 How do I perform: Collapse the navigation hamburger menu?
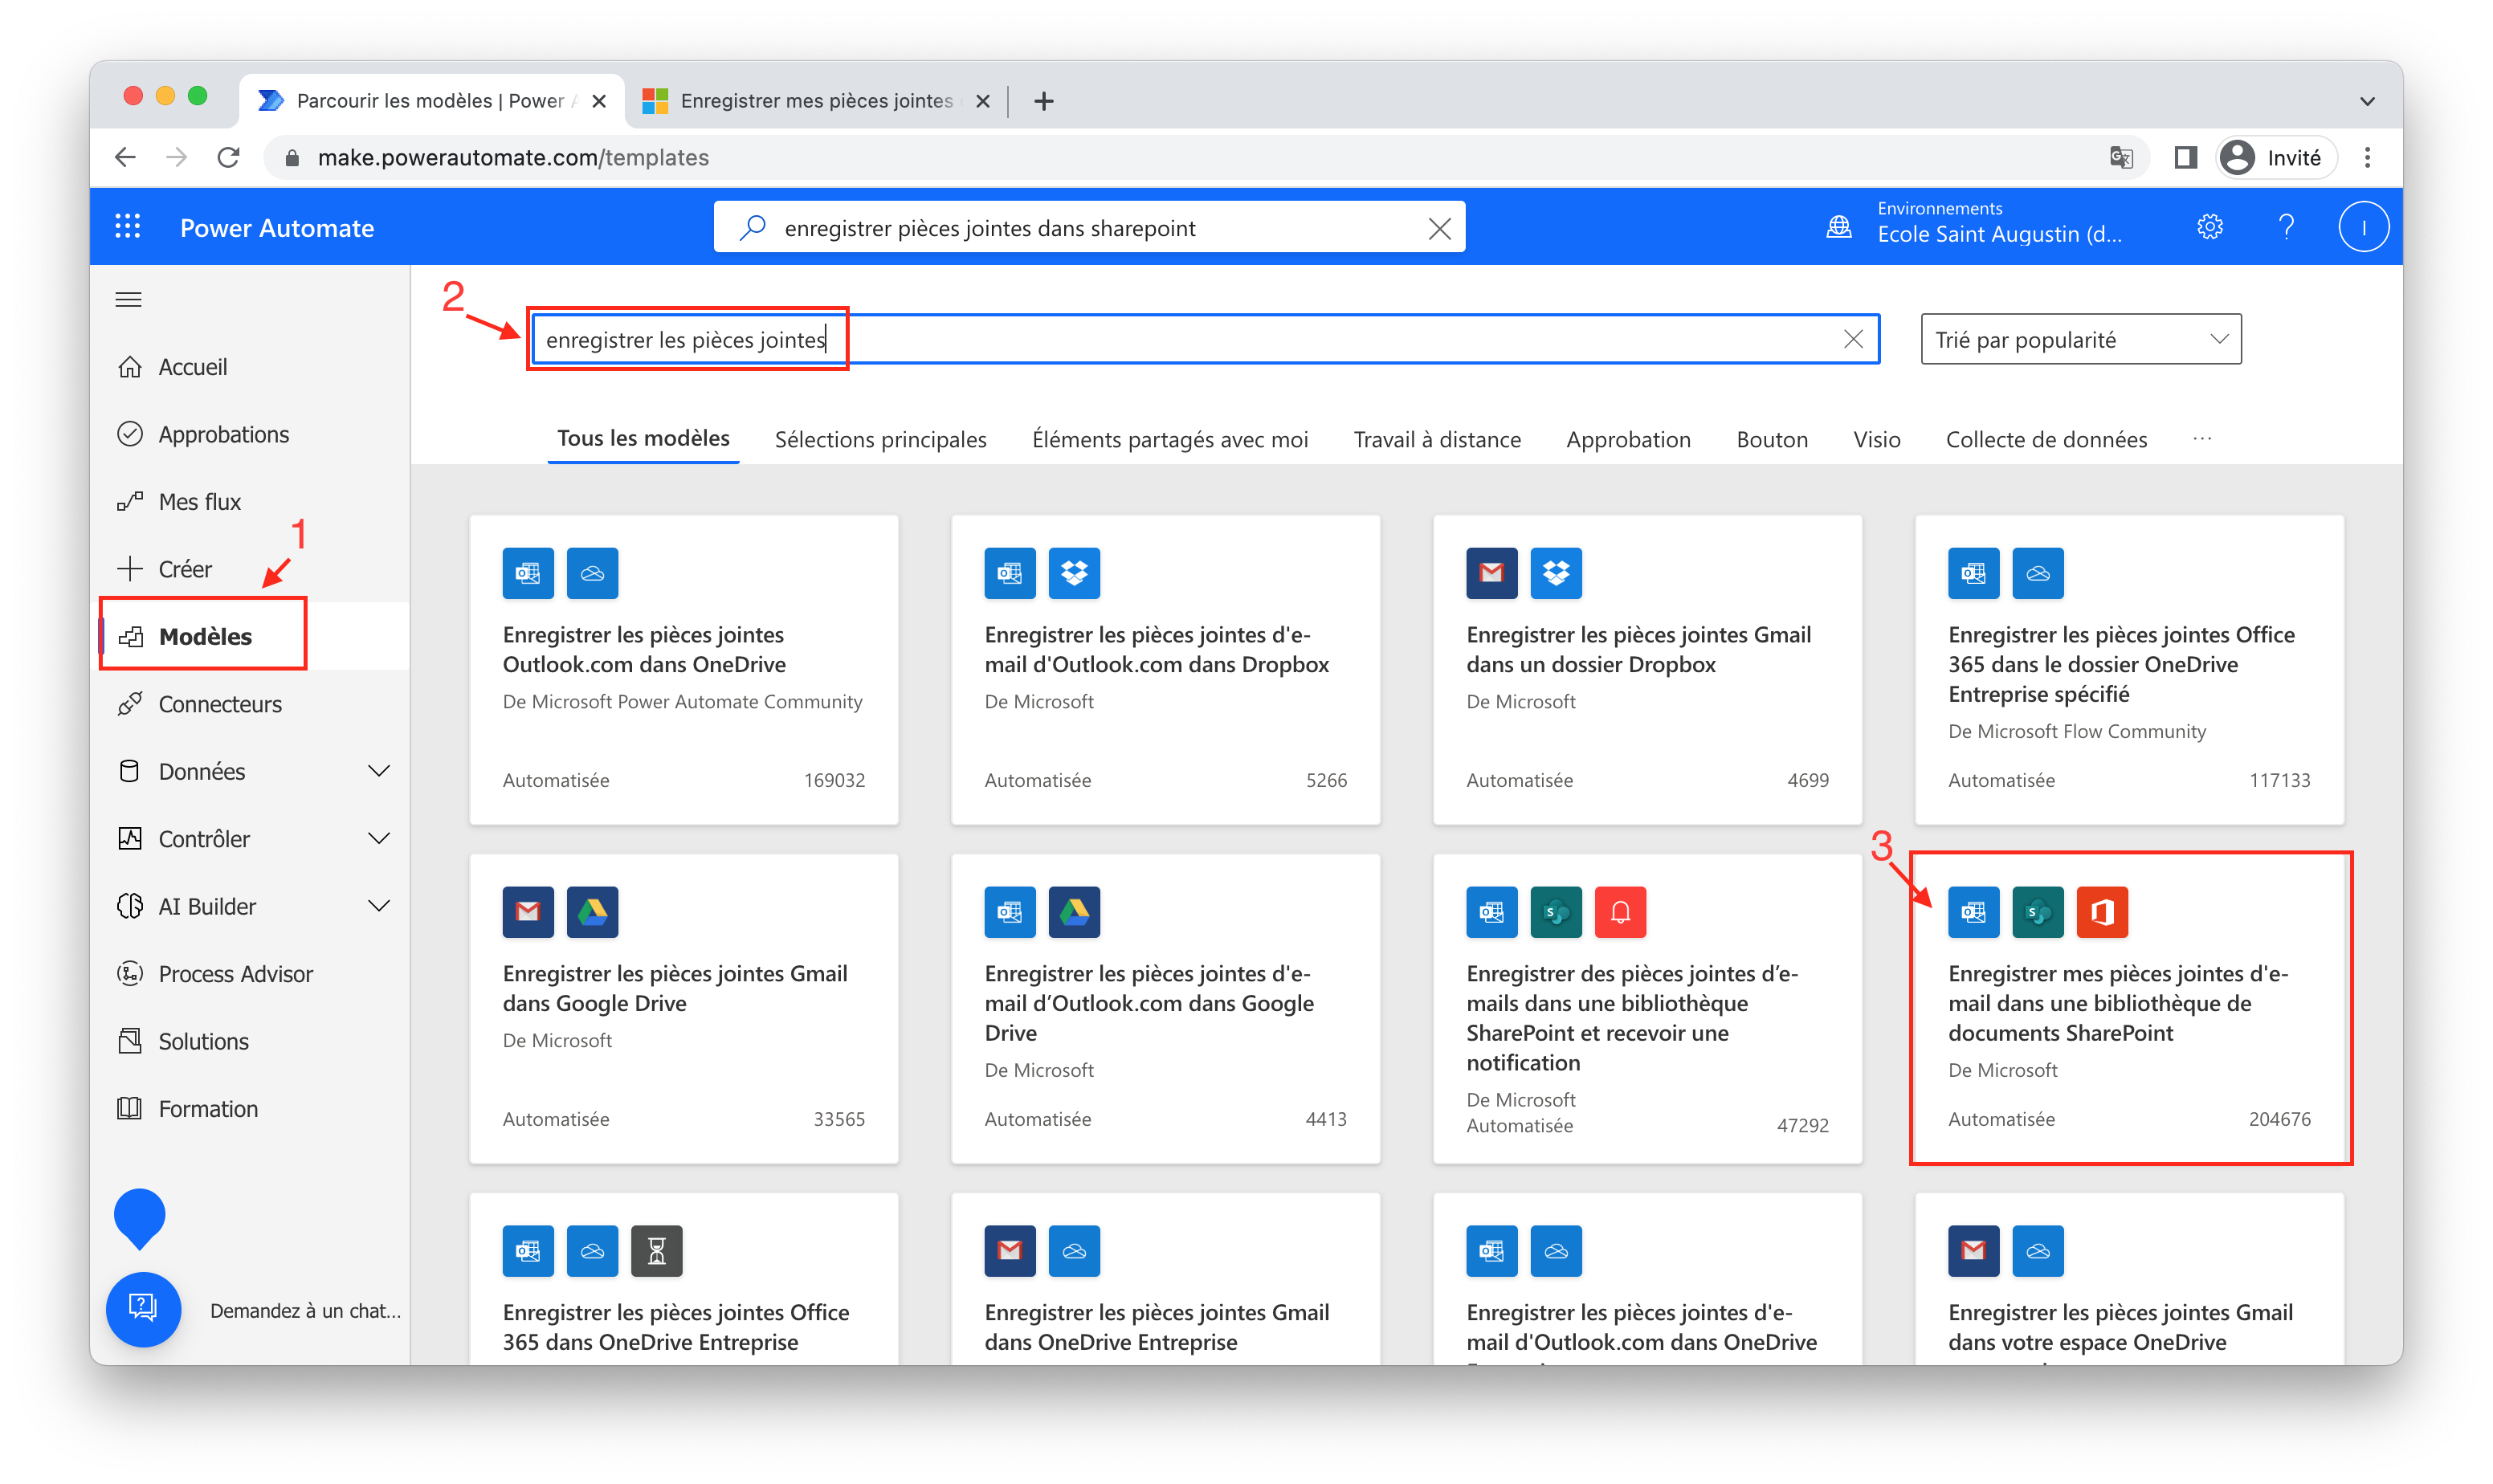[x=128, y=300]
